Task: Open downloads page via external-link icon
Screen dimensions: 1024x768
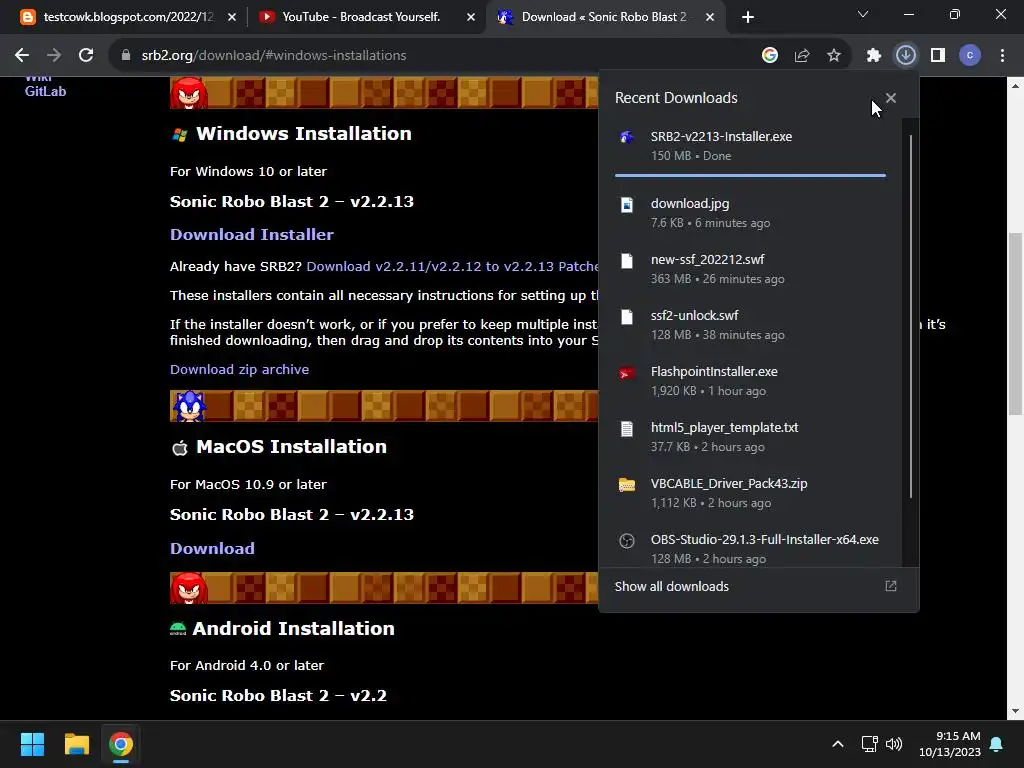Action: (x=891, y=586)
